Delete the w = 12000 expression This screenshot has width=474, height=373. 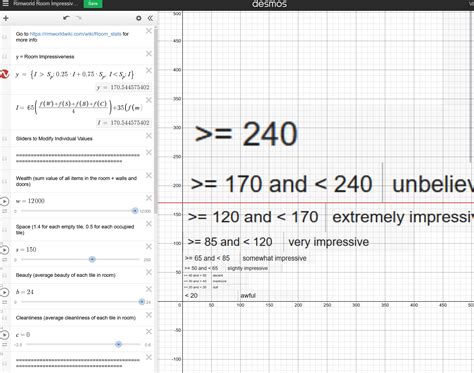[149, 198]
